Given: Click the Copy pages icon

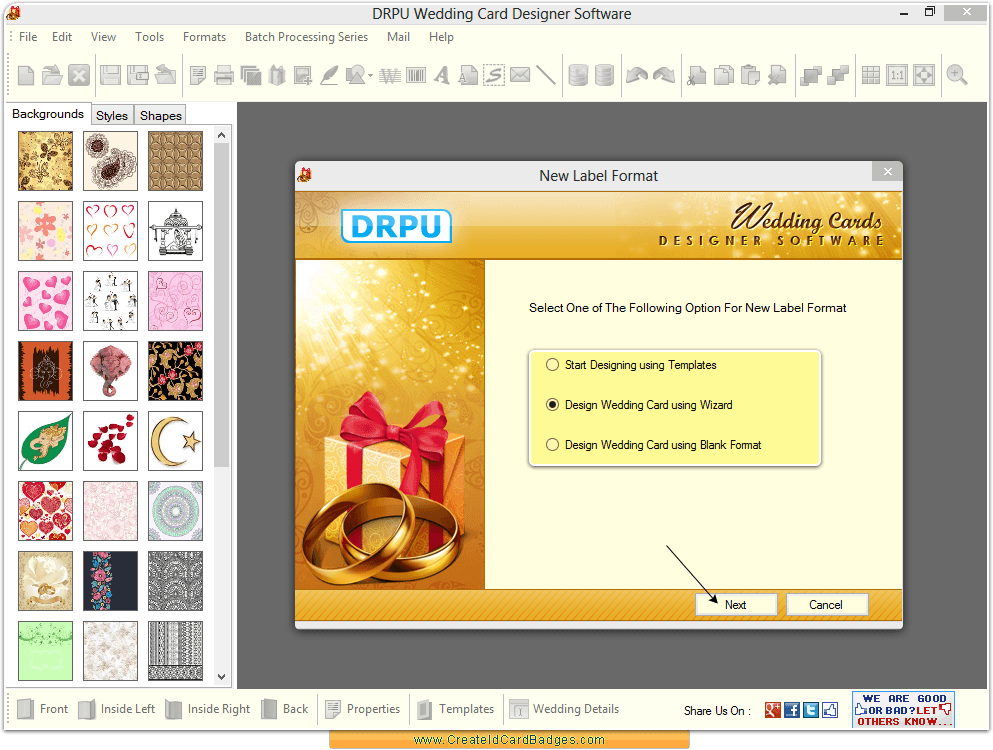Looking at the screenshot, I should coord(723,75).
